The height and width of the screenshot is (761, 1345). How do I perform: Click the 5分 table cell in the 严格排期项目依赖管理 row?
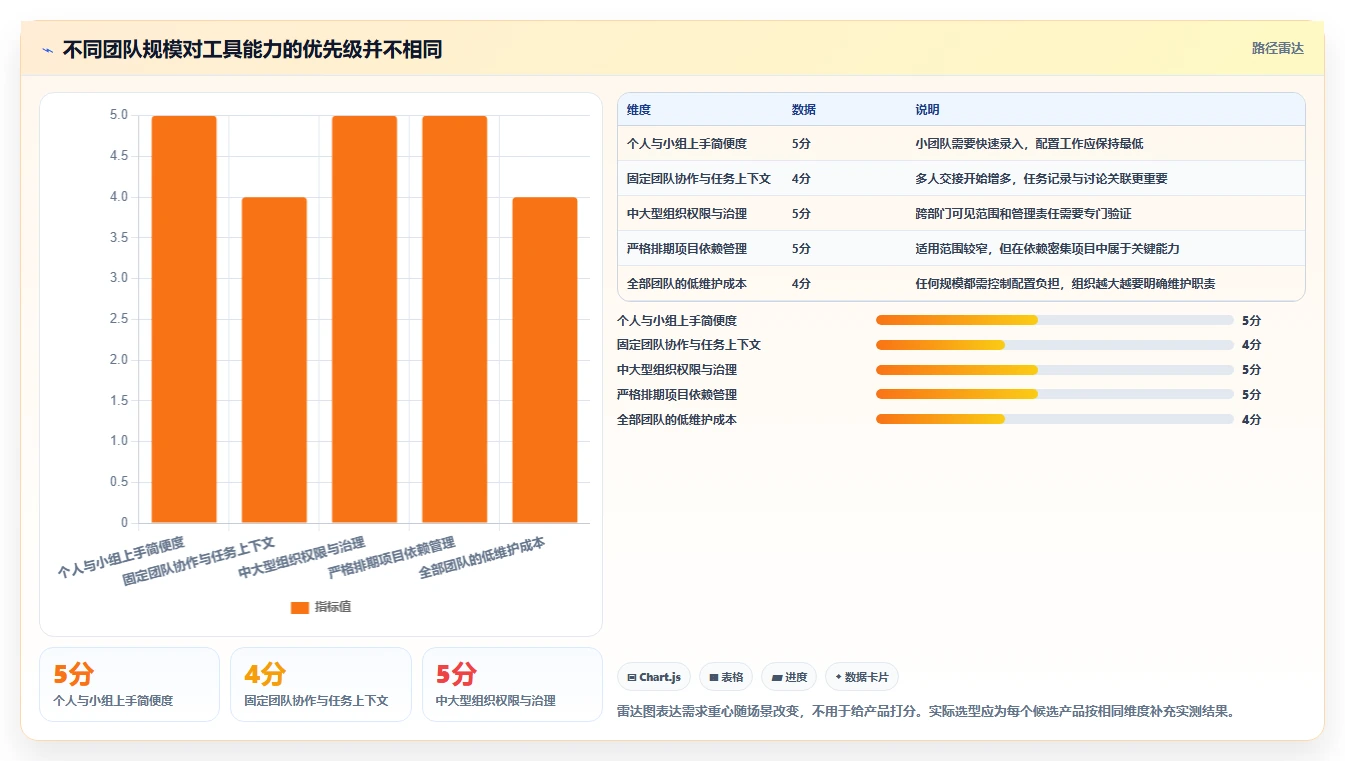pyautogui.click(x=801, y=249)
